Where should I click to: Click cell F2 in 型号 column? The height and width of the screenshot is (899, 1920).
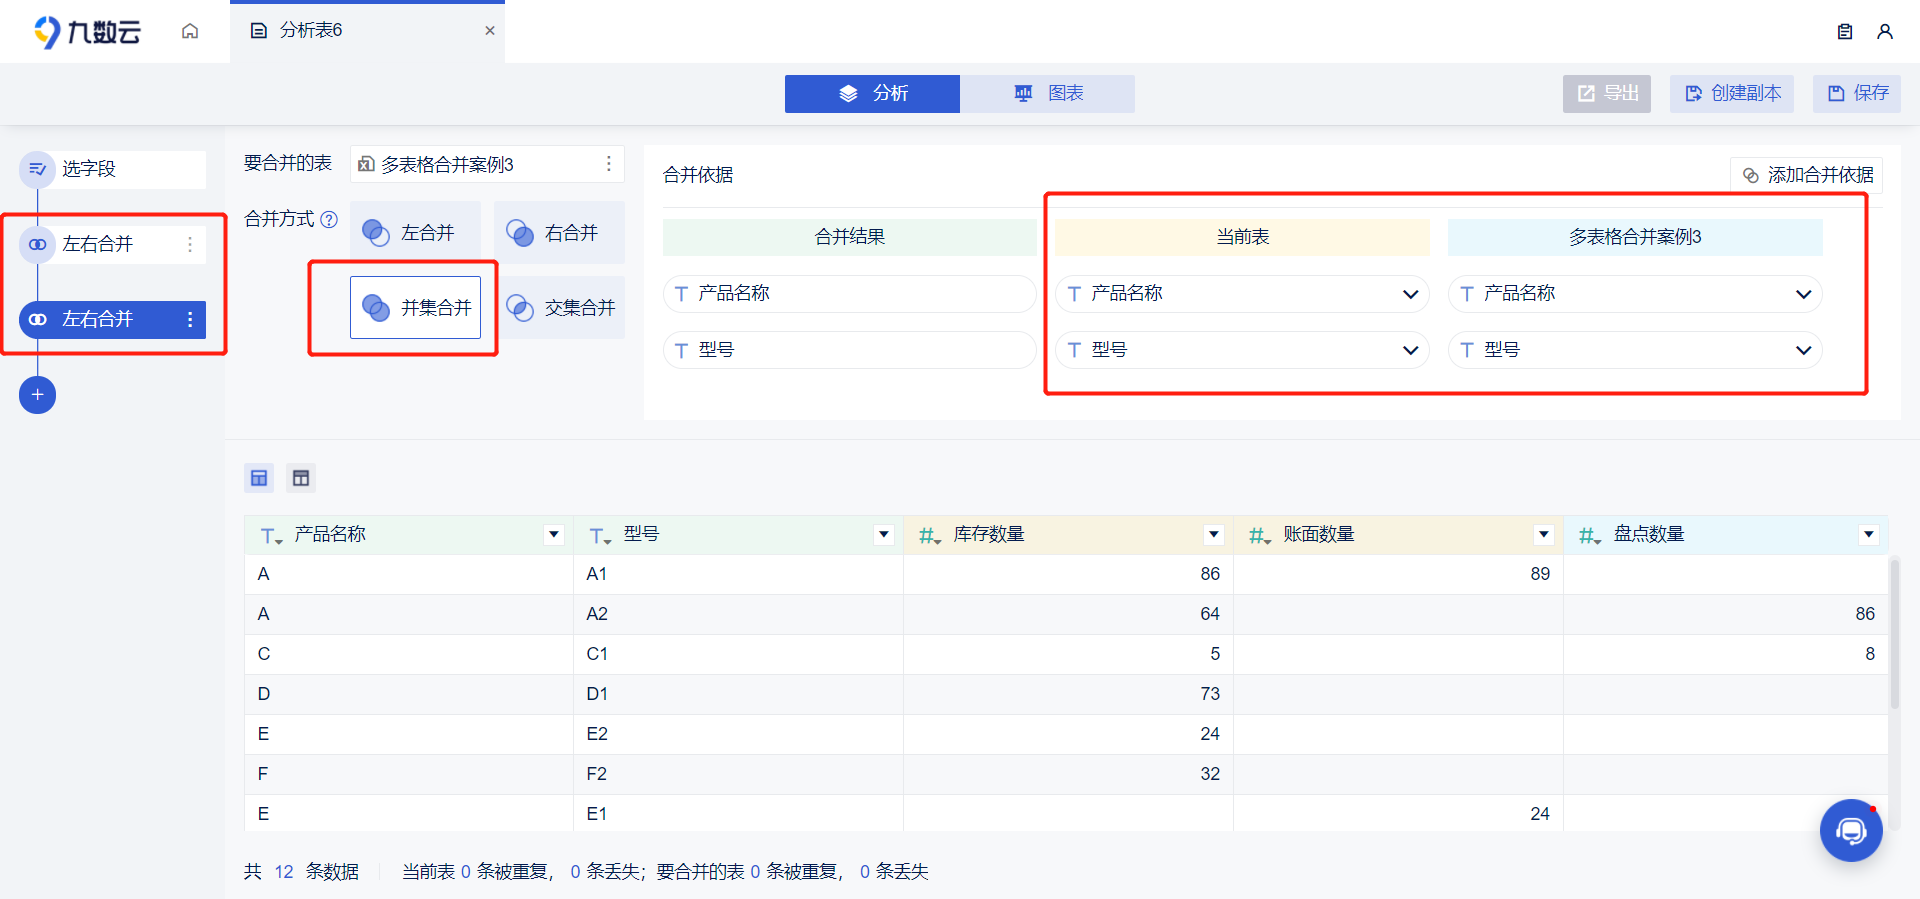[x=738, y=774]
